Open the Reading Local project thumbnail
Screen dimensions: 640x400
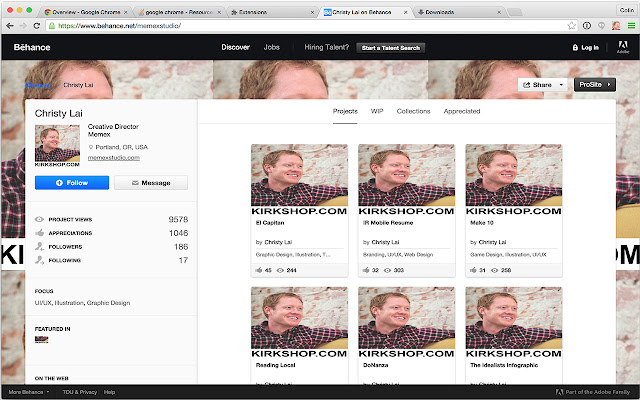pyautogui.click(x=299, y=322)
